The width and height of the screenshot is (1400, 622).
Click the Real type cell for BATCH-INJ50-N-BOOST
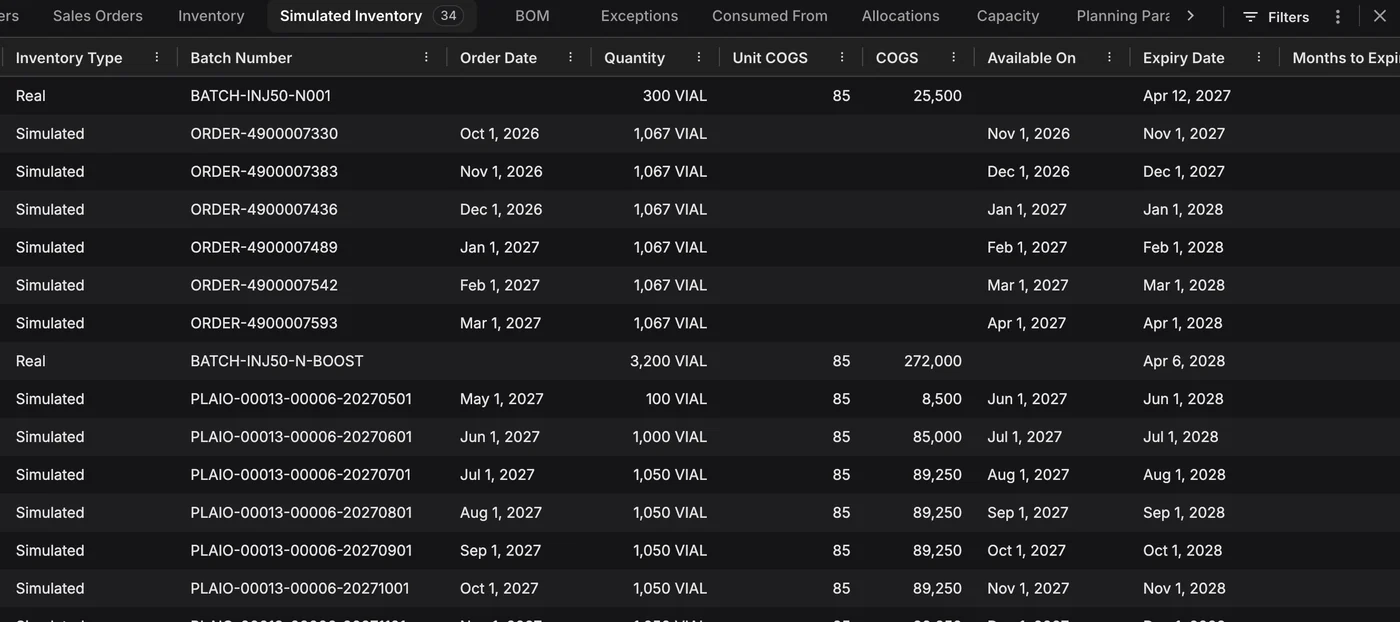(31, 361)
